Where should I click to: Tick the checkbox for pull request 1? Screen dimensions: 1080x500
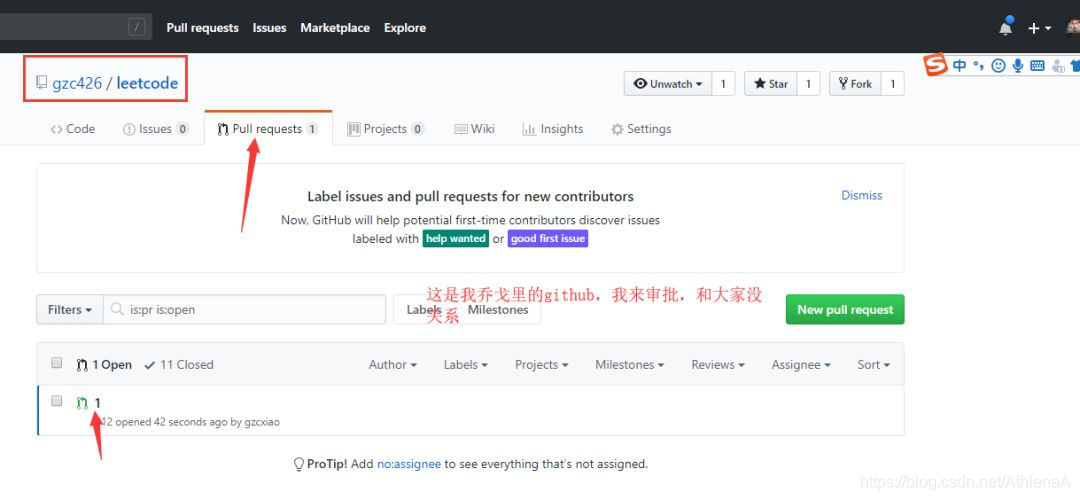pyautogui.click(x=56, y=400)
